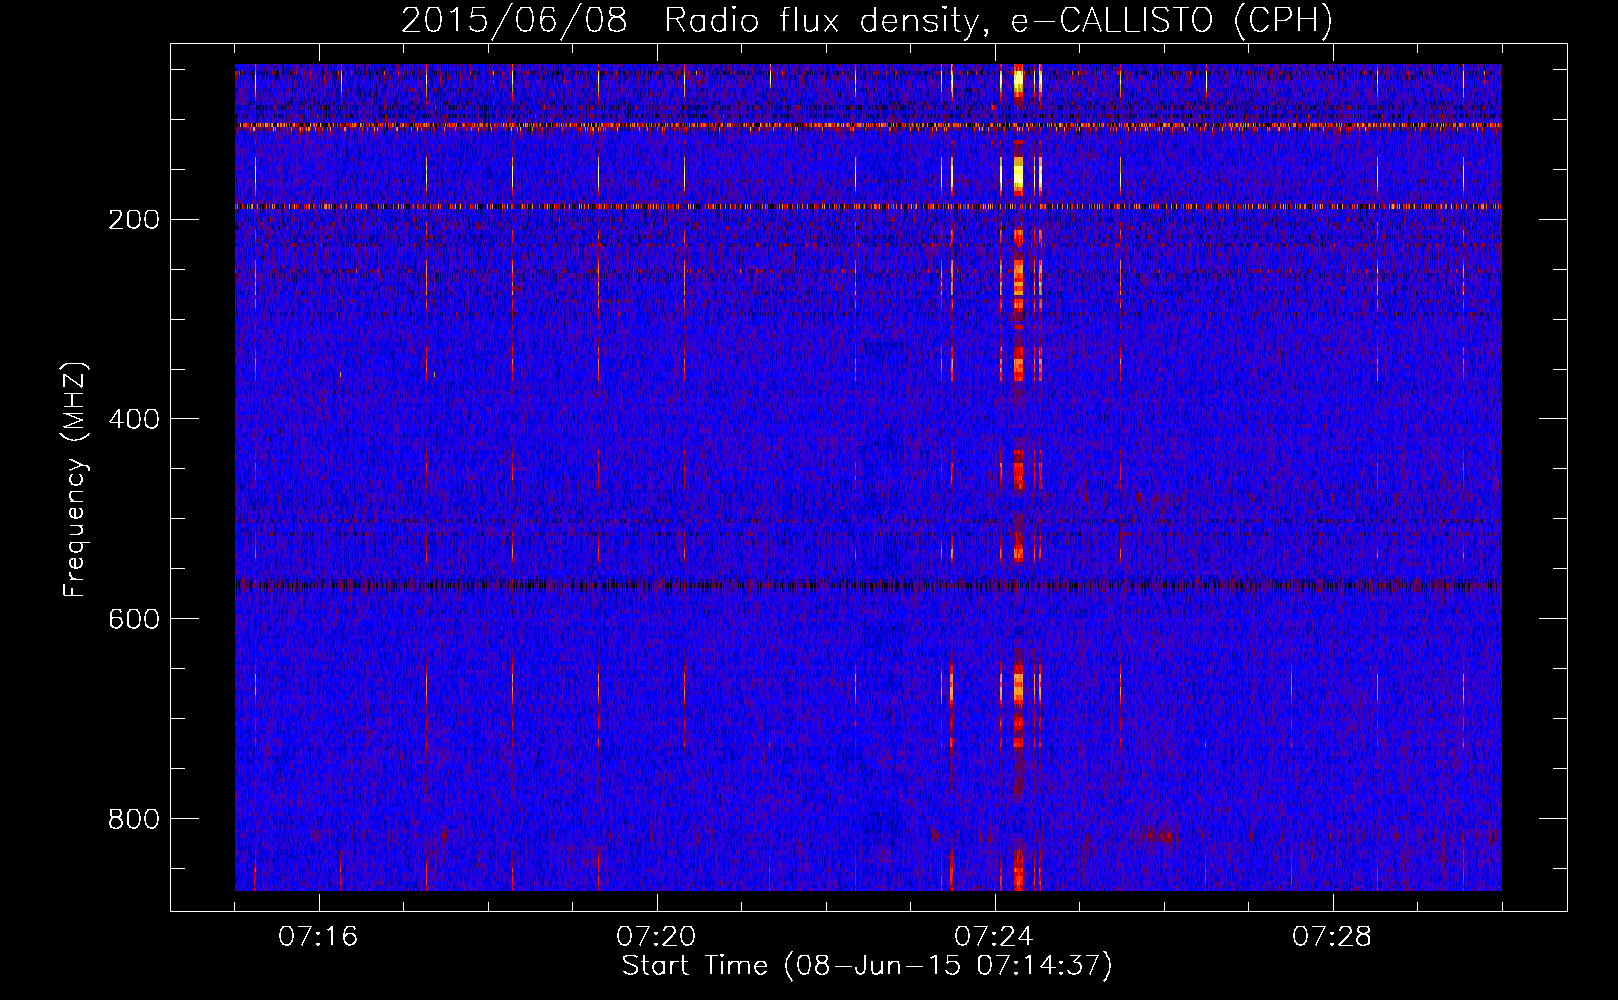The width and height of the screenshot is (1618, 1000).
Task: Click the plot title "Radio flux density, e-CALLISTO (CPH)"
Action: (998, 21)
